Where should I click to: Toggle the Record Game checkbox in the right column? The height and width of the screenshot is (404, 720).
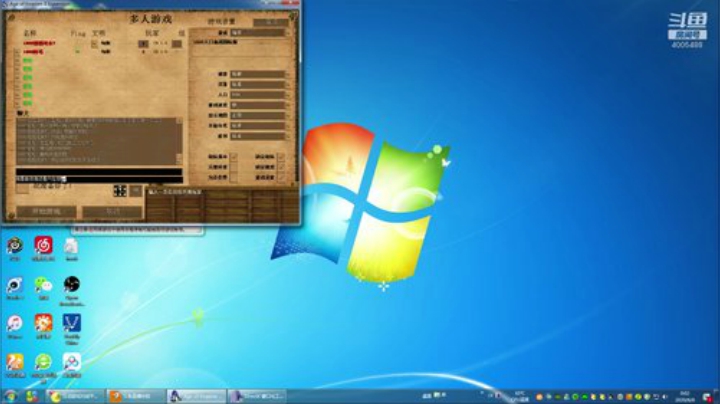281,177
